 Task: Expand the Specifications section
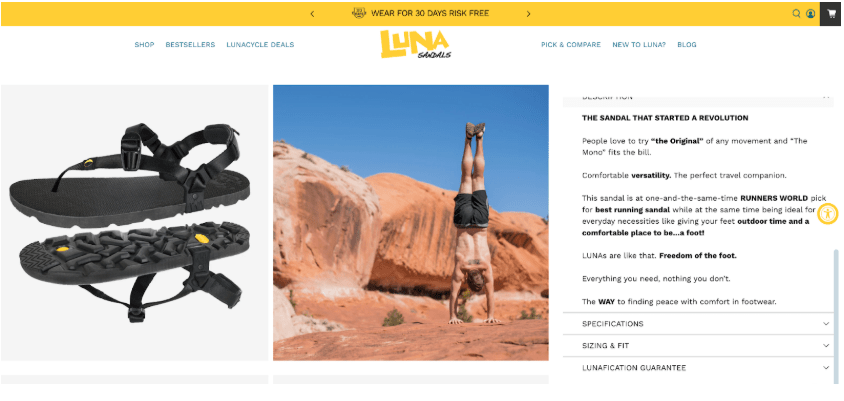(698, 323)
